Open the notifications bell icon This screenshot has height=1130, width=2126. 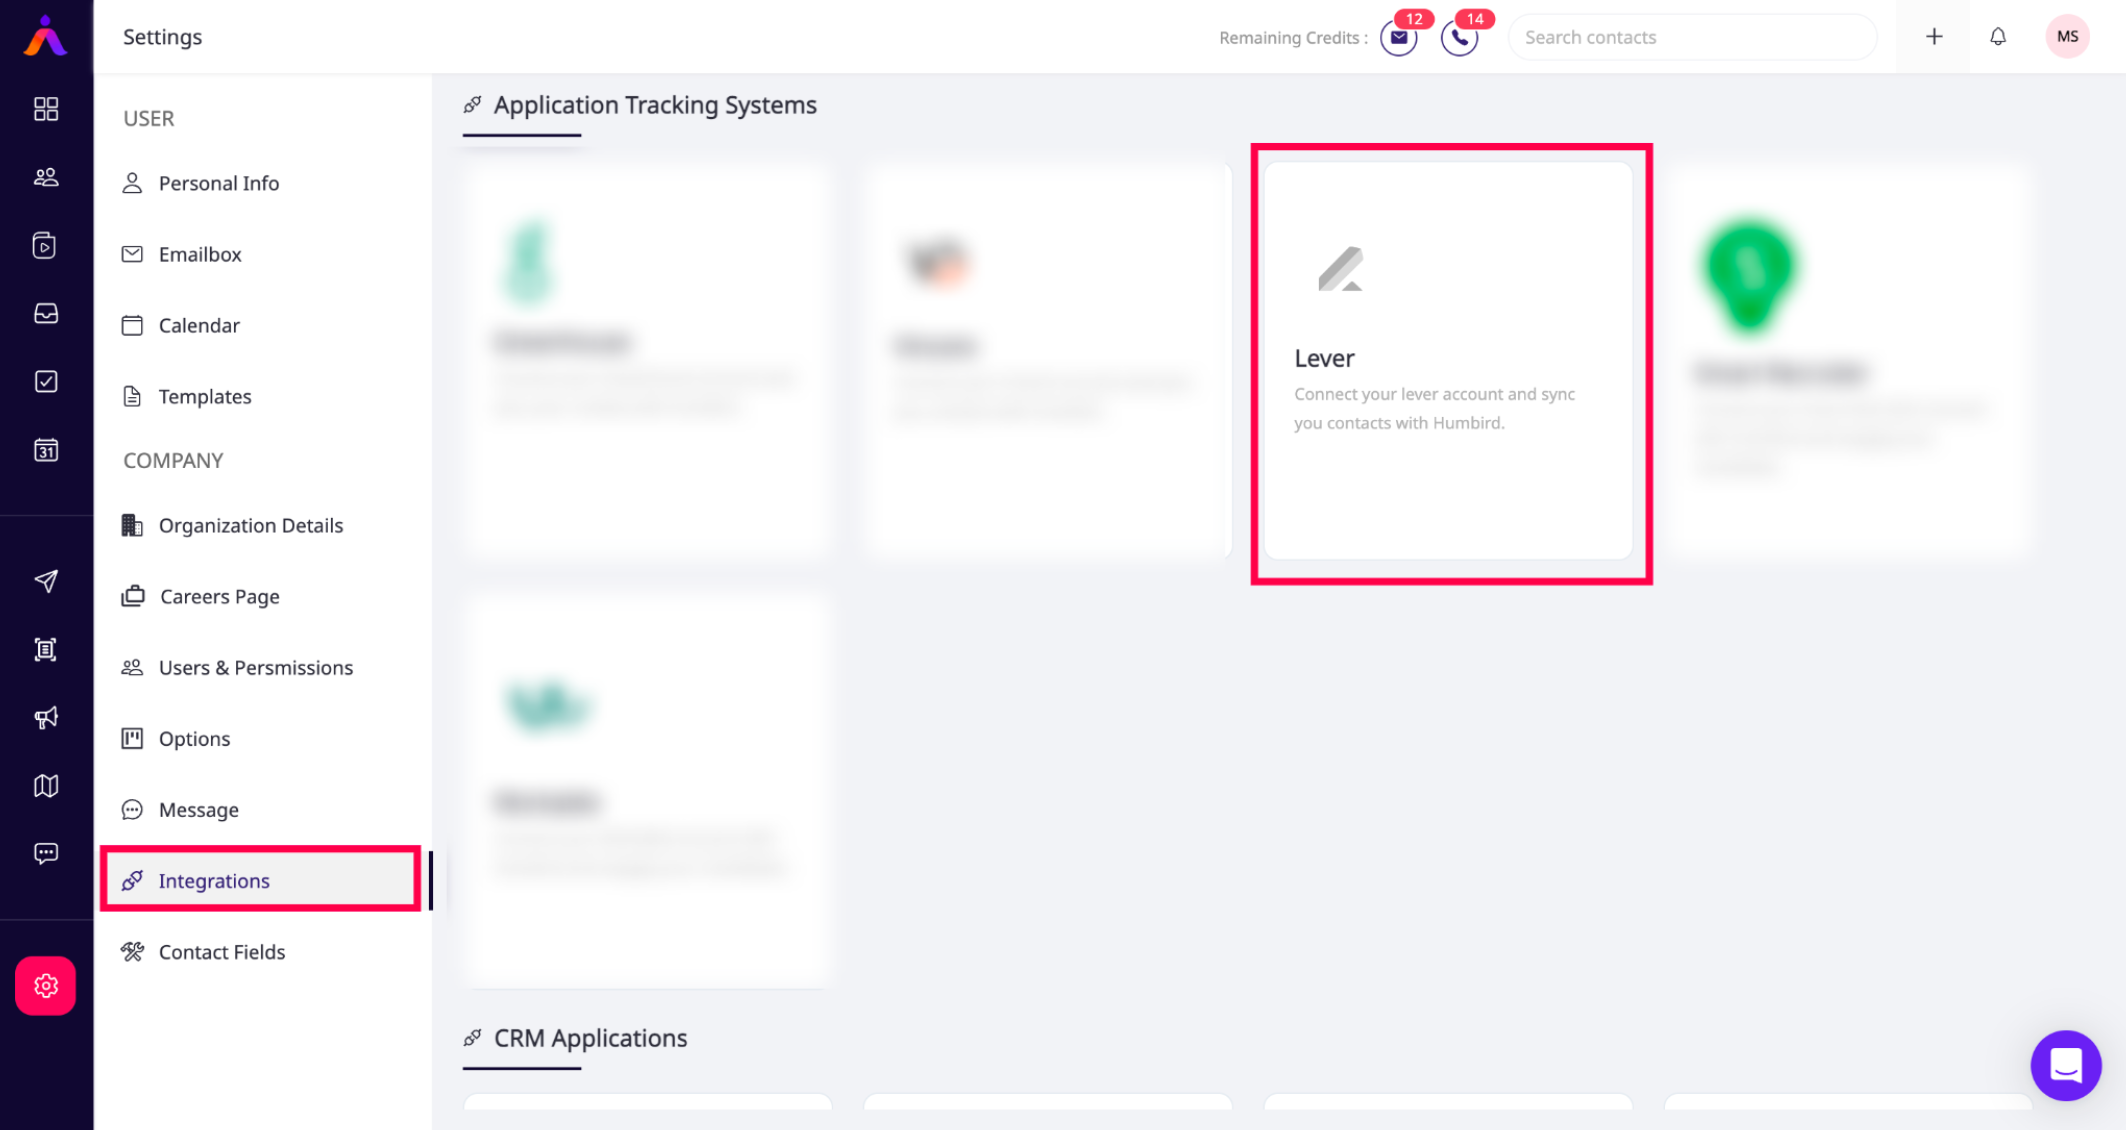click(1998, 36)
